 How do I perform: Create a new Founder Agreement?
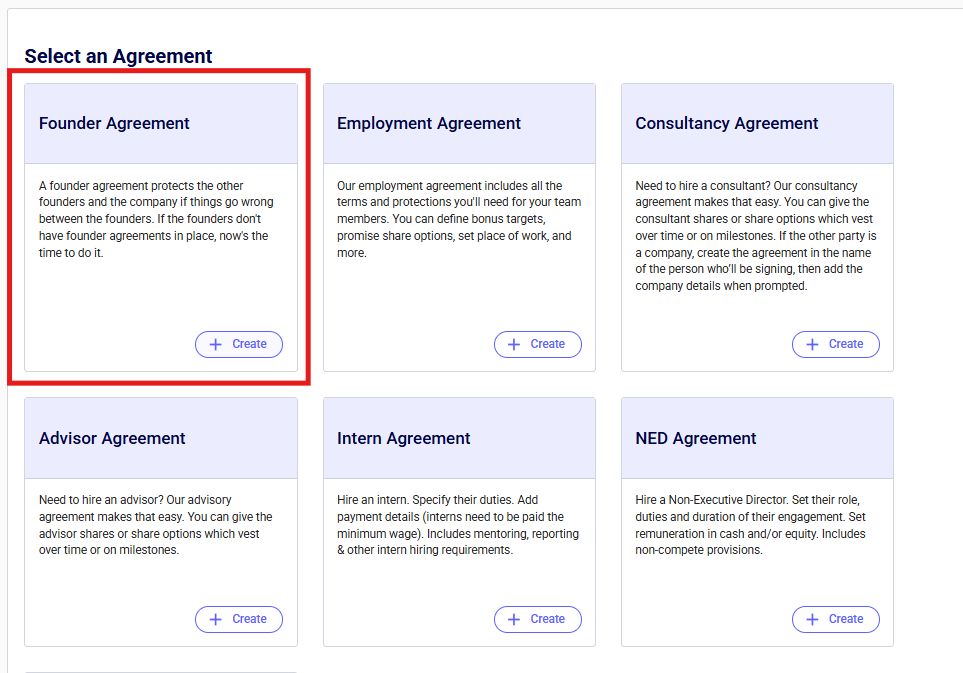click(239, 344)
